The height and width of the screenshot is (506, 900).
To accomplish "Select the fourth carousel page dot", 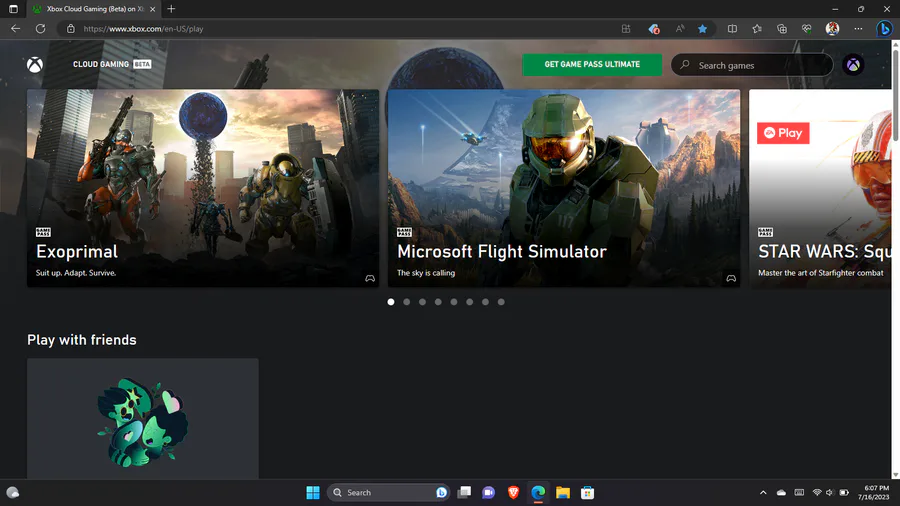I will coord(438,302).
